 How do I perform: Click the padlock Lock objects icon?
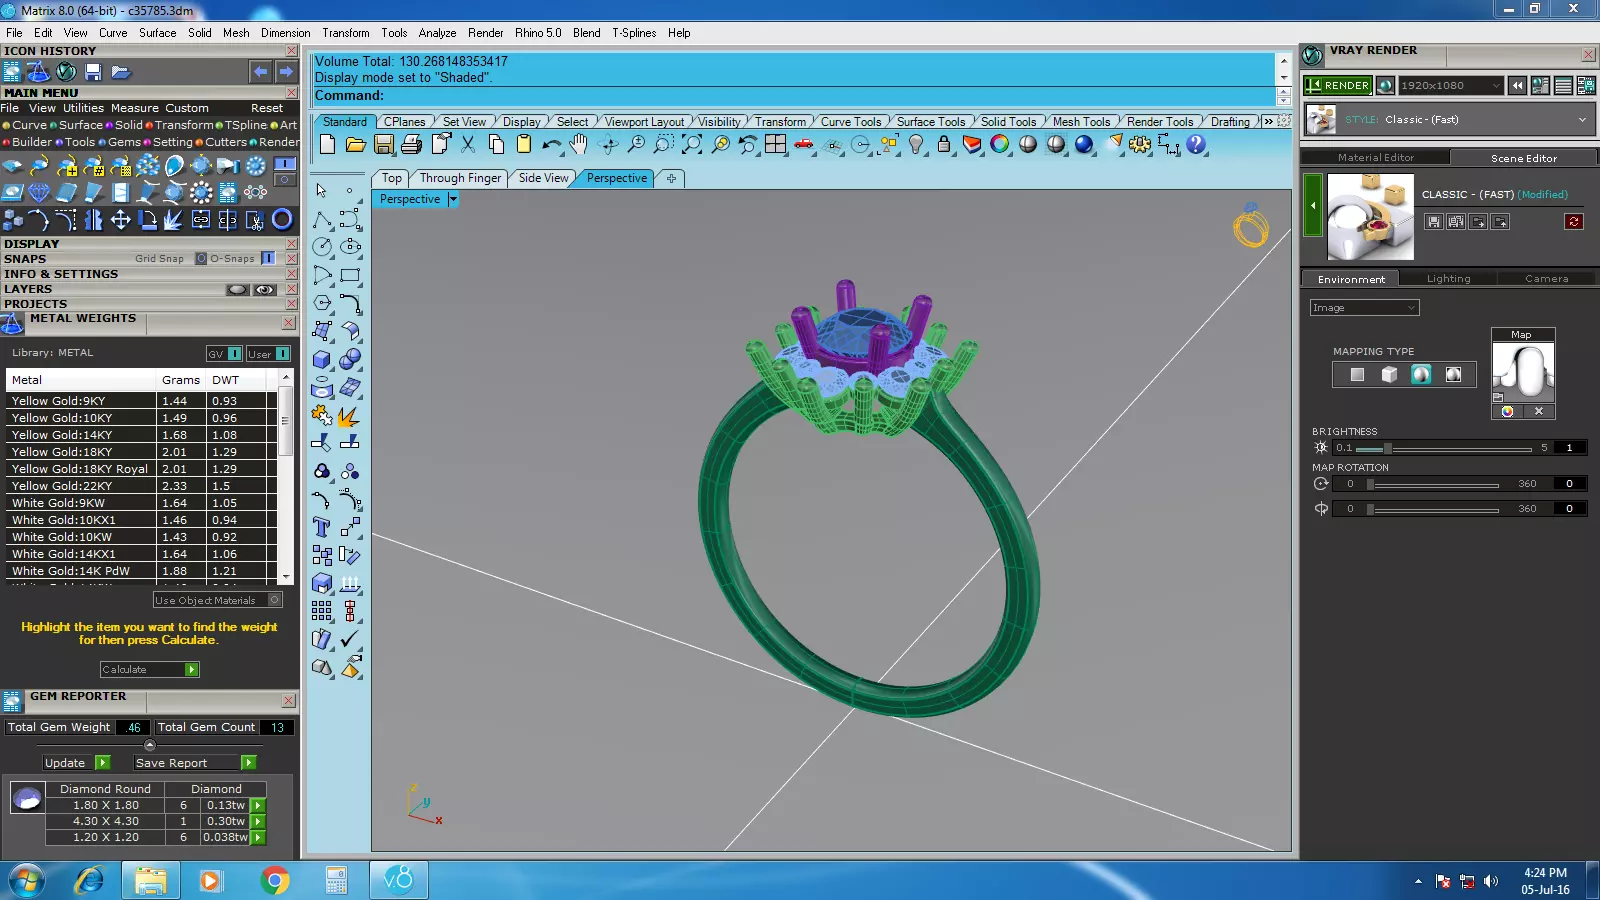coord(944,145)
